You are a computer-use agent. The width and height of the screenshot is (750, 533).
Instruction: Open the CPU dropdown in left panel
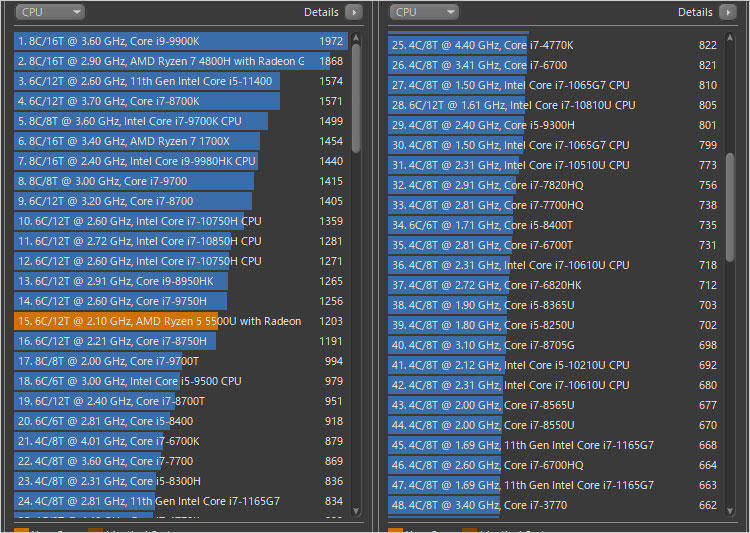coord(50,12)
